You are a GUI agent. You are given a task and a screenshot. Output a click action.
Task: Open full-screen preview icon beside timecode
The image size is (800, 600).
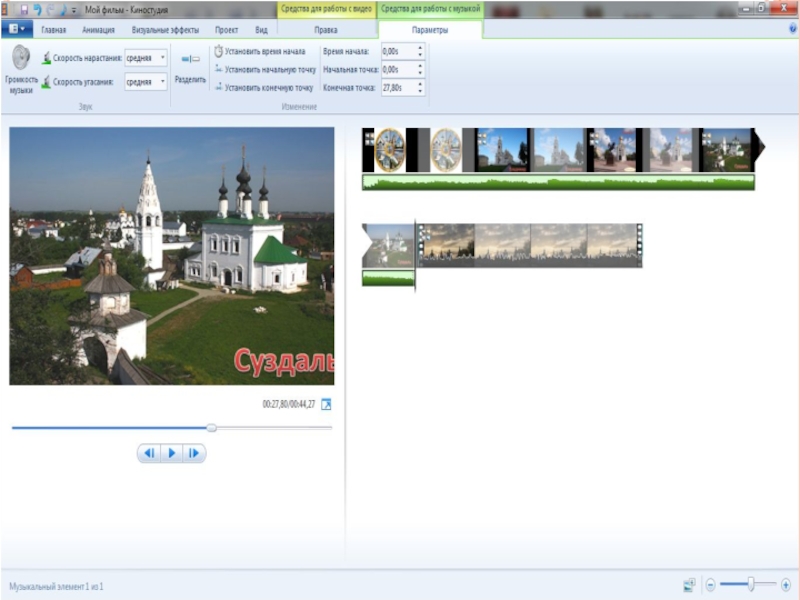point(325,404)
